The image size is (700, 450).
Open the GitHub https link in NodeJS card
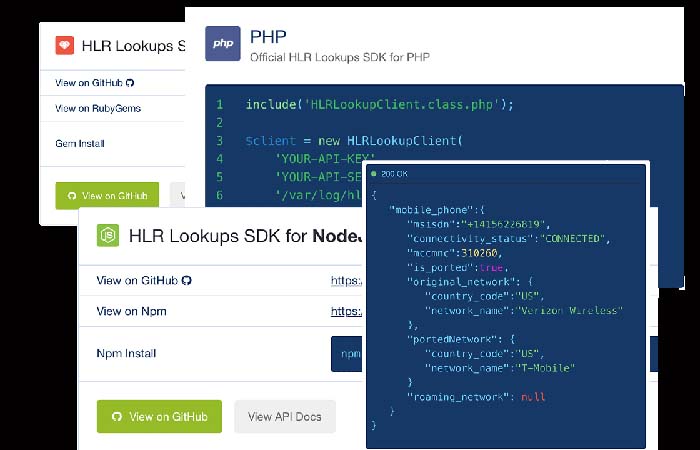(x=347, y=280)
